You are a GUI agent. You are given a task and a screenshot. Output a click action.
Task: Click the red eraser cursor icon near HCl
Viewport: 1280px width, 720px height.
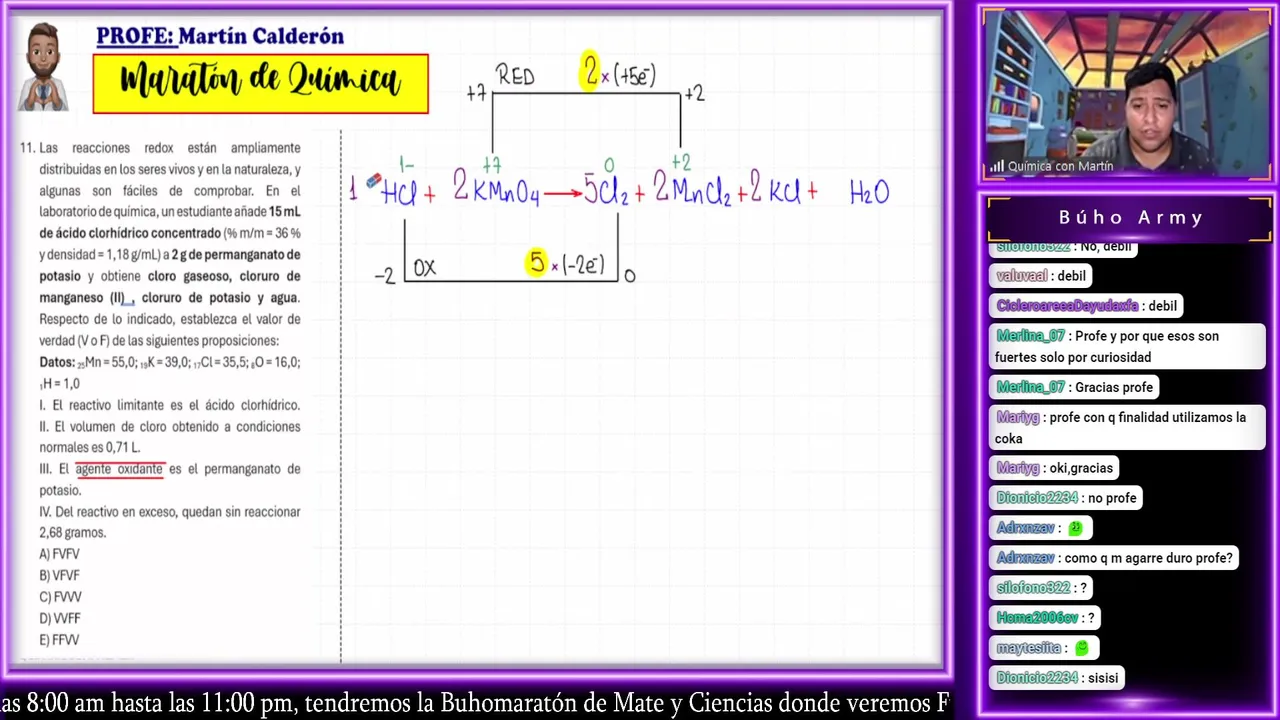coord(373,181)
